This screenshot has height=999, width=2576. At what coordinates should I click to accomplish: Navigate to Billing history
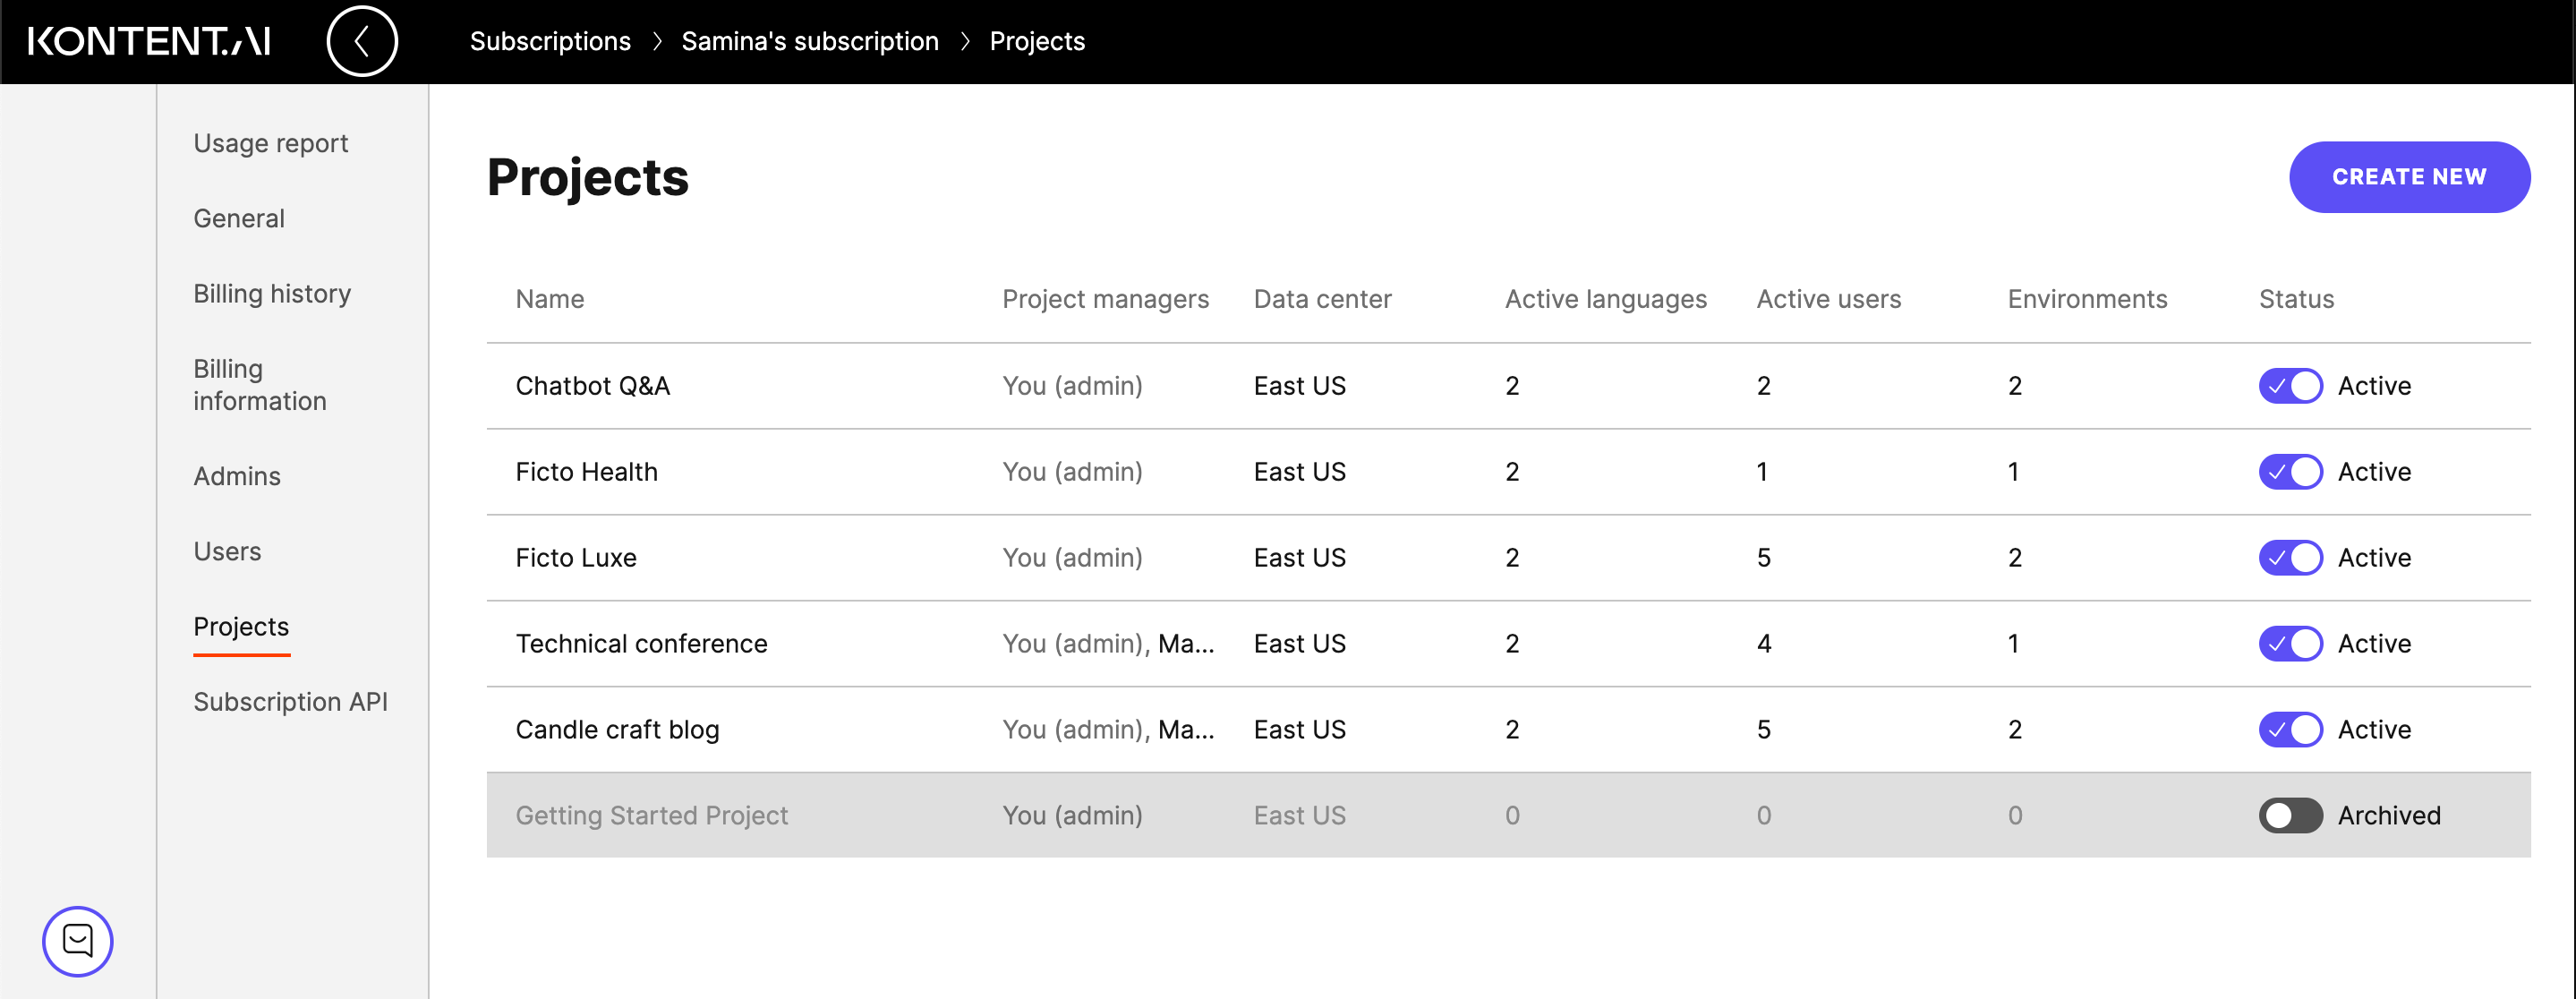271,293
